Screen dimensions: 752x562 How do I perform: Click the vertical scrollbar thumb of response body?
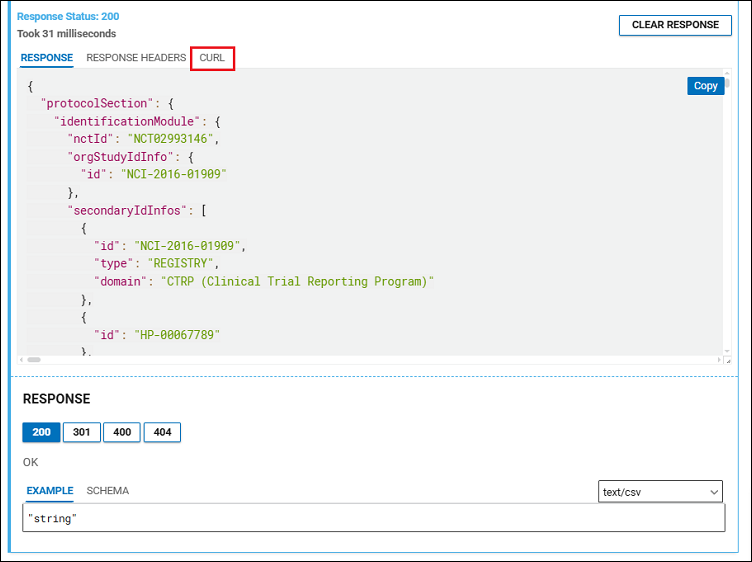[727, 83]
